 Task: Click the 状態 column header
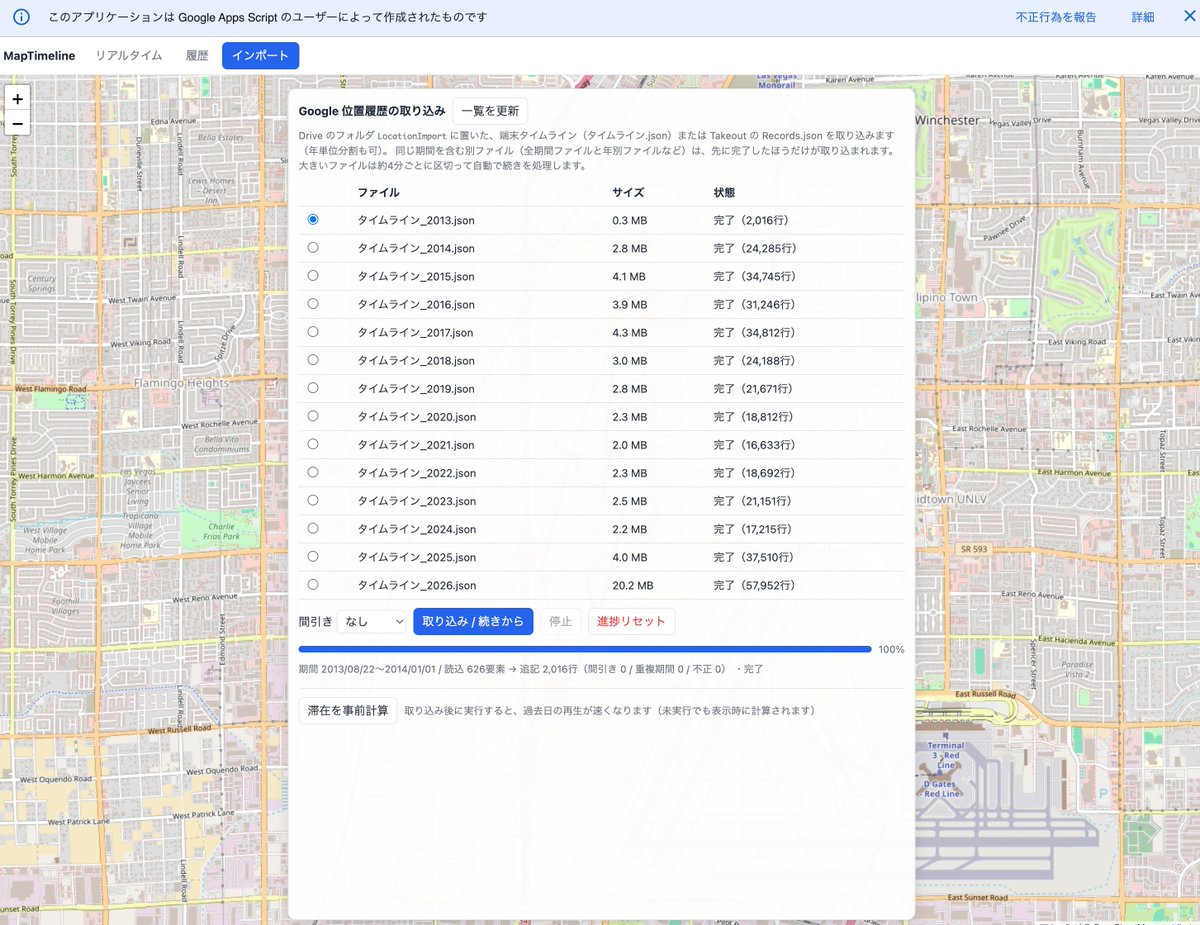point(724,192)
